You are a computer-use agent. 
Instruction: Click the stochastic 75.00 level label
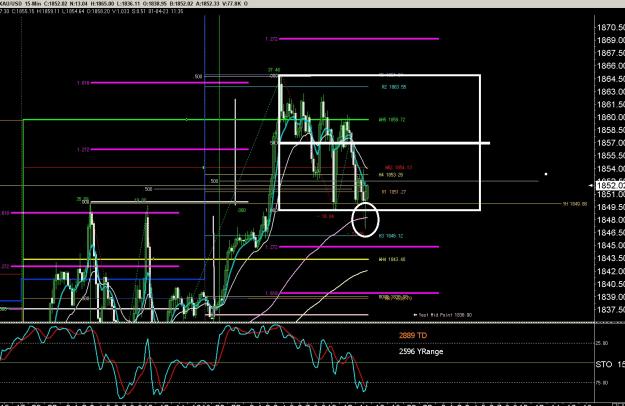coord(602,383)
